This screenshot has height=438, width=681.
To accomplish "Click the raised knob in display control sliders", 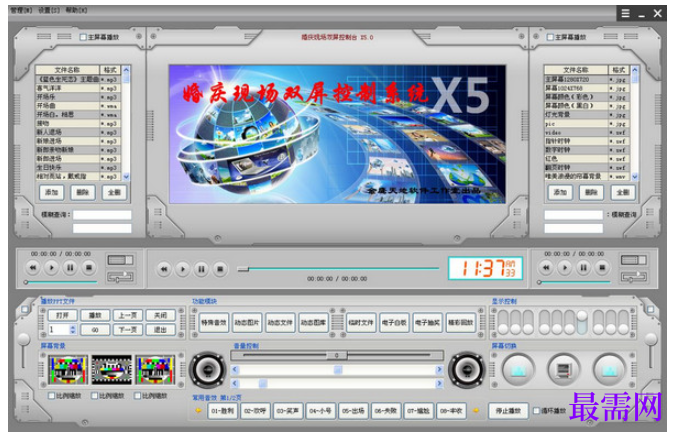I will tap(582, 316).
